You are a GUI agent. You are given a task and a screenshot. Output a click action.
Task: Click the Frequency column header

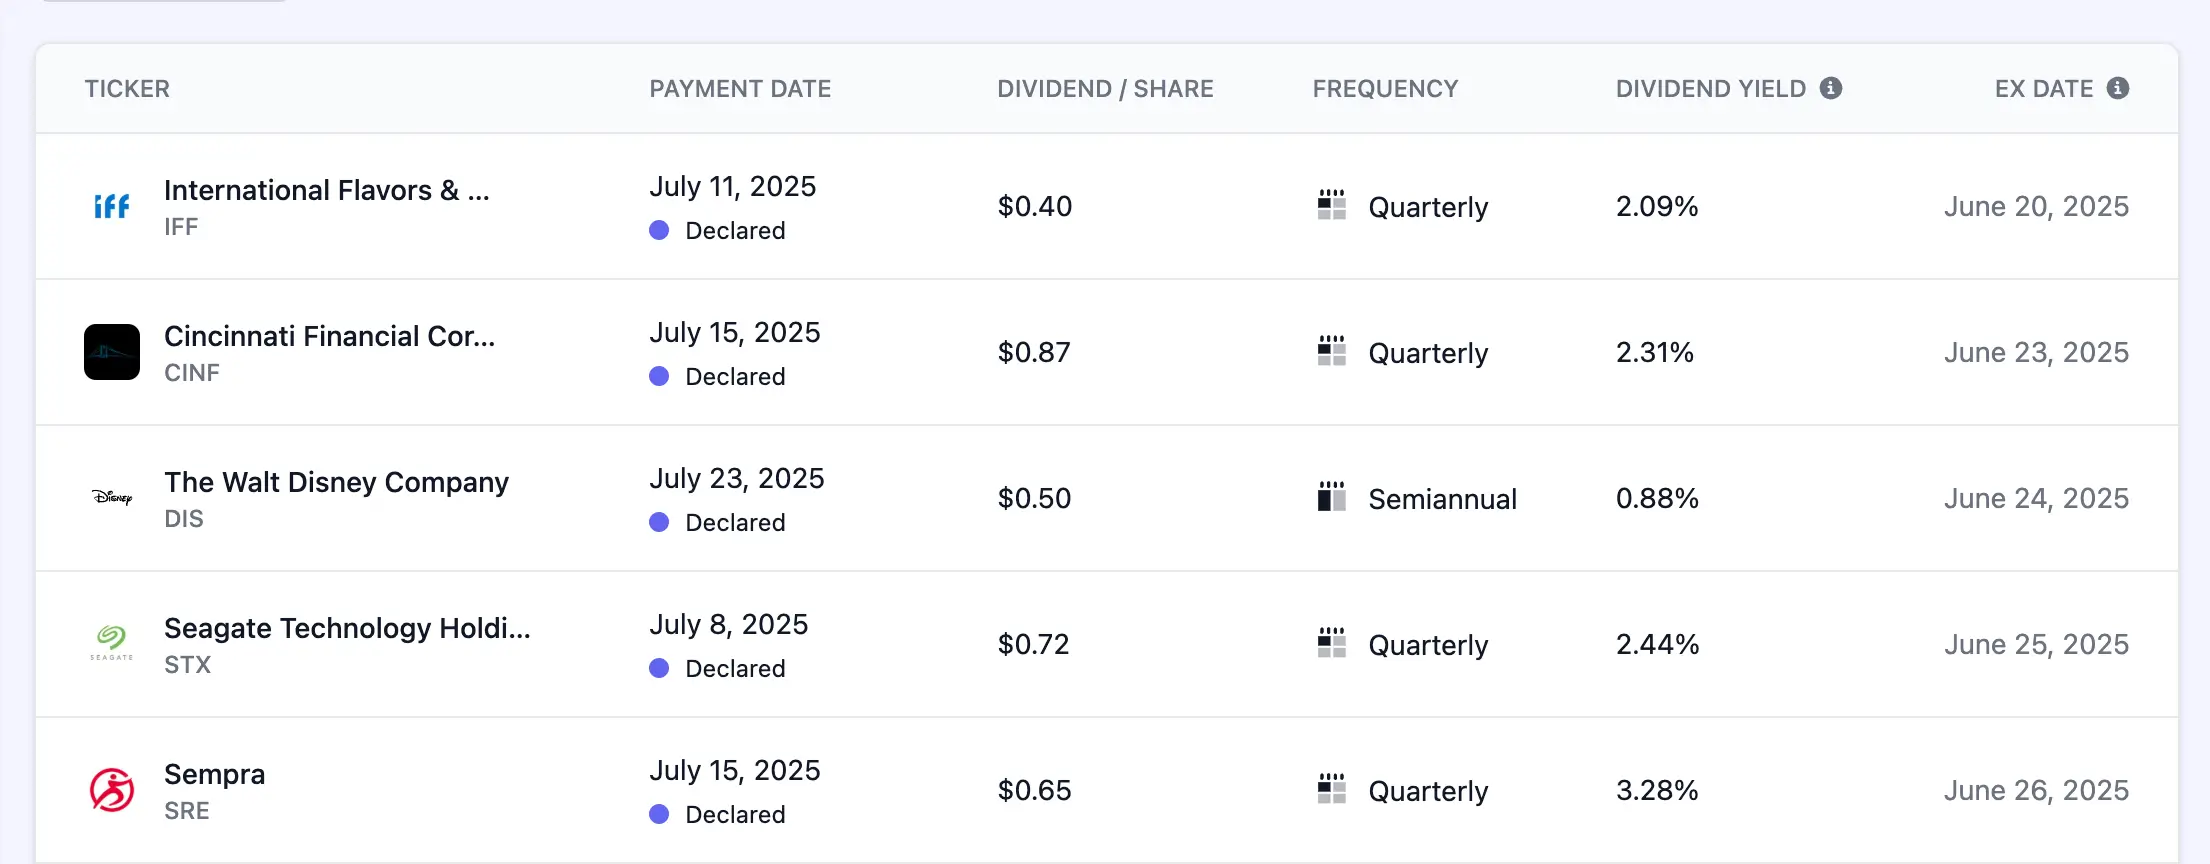(x=1385, y=89)
